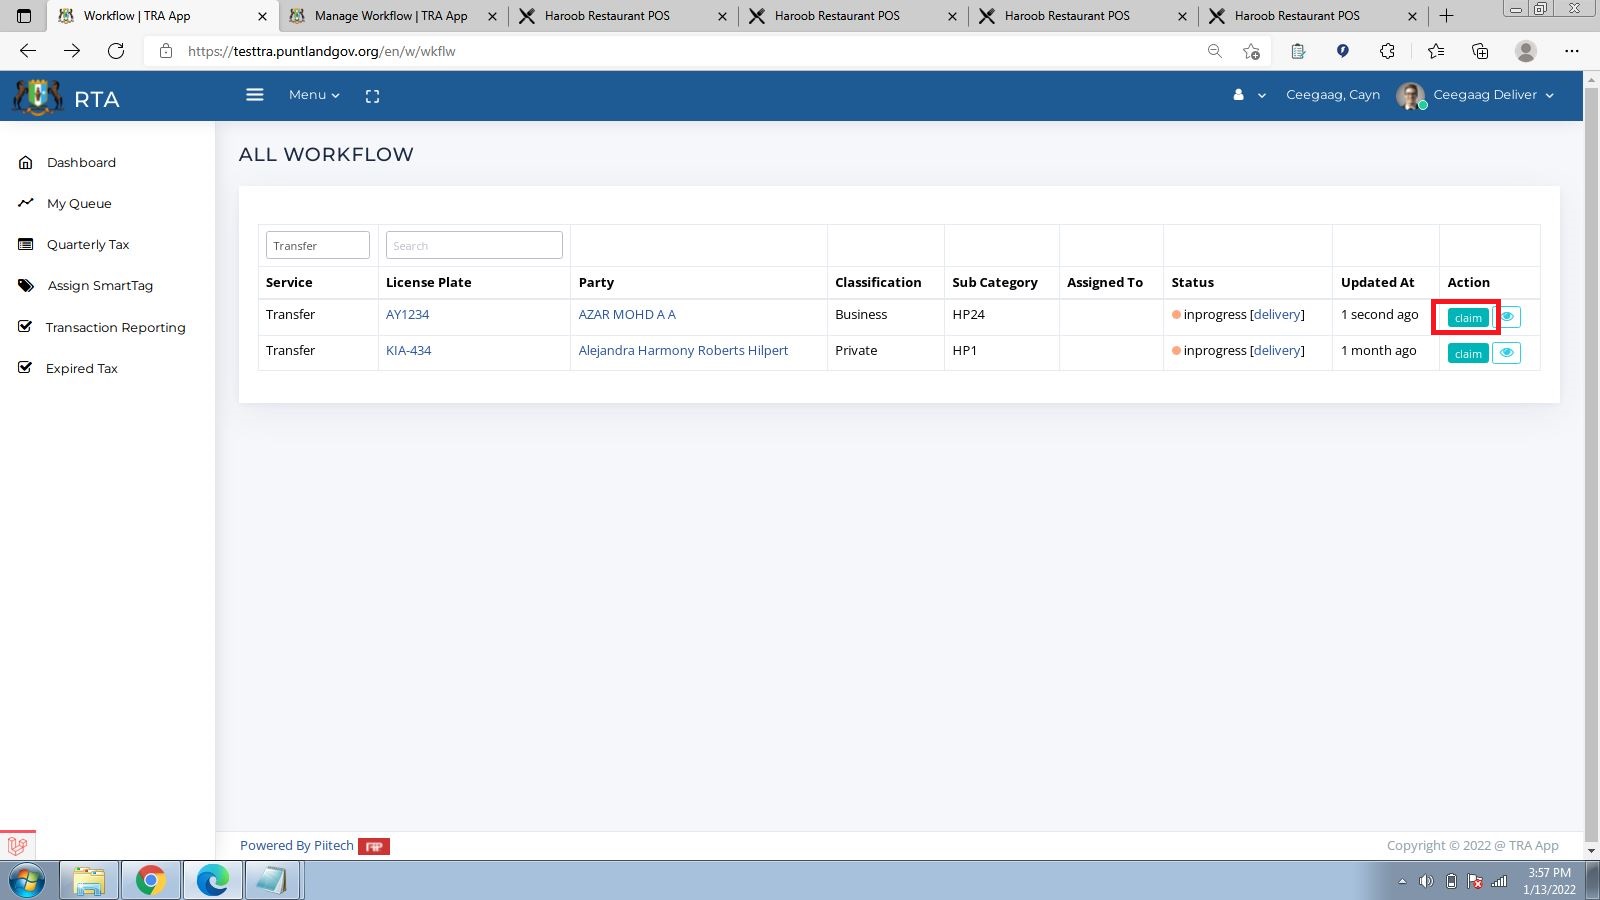Open party AZAR MOHD A A
The height and width of the screenshot is (900, 1600).
tap(627, 315)
